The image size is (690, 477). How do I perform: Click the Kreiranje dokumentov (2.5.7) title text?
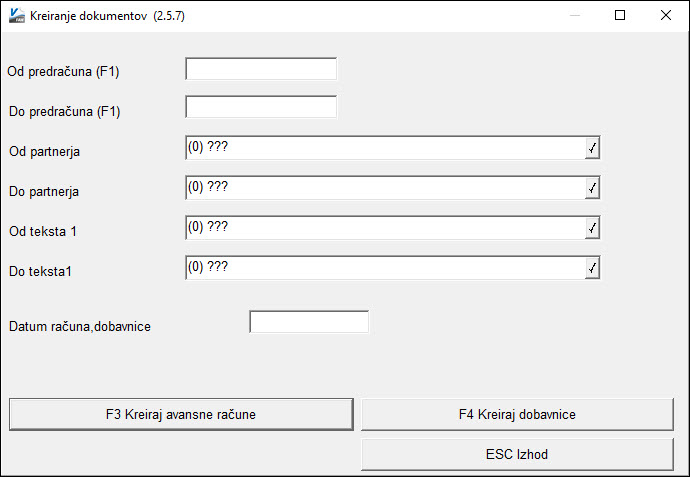[107, 16]
